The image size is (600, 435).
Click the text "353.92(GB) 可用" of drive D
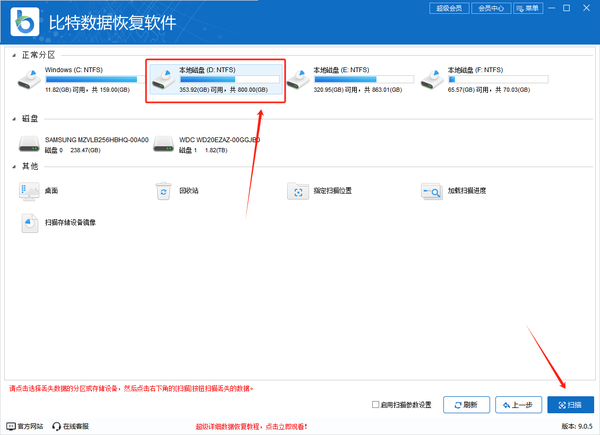tap(201, 90)
